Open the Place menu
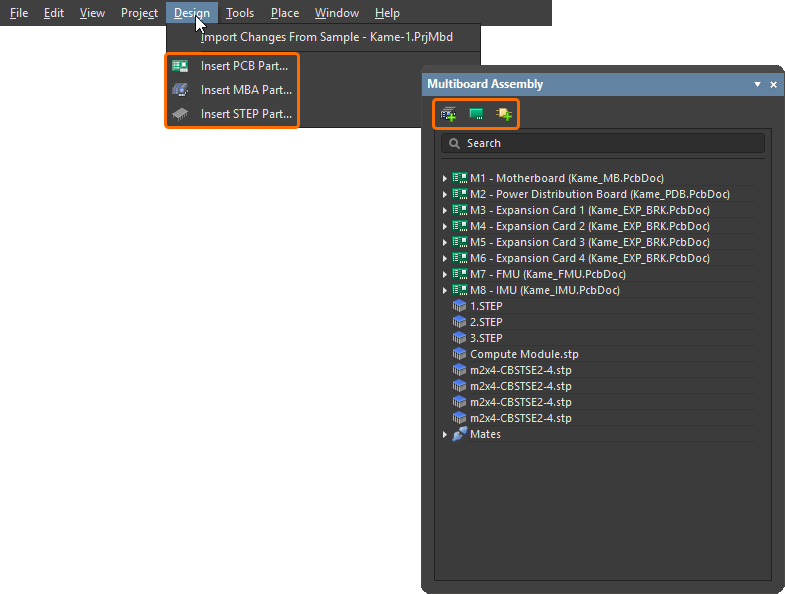 click(x=284, y=13)
